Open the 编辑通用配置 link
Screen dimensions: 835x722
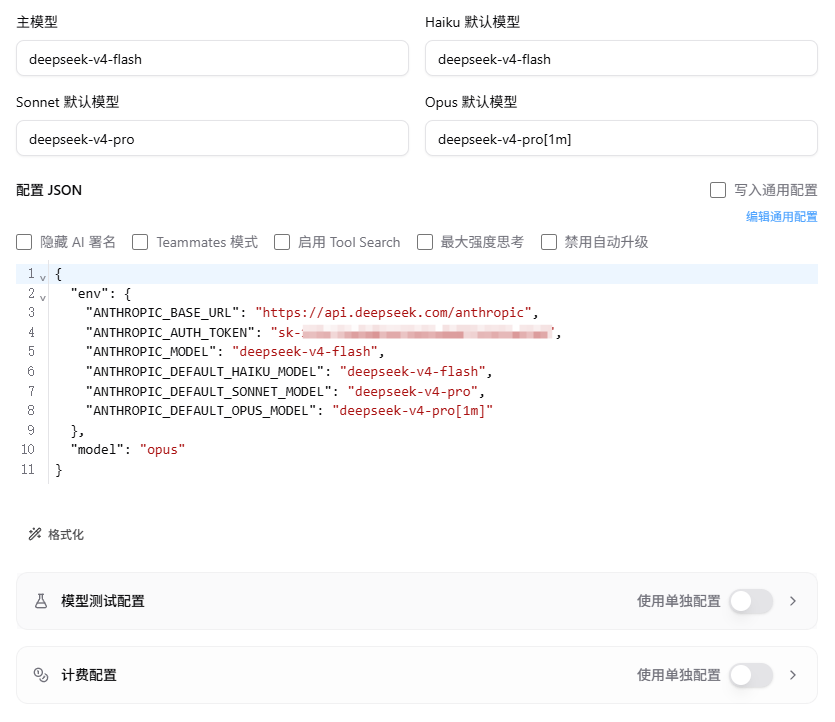(x=781, y=217)
